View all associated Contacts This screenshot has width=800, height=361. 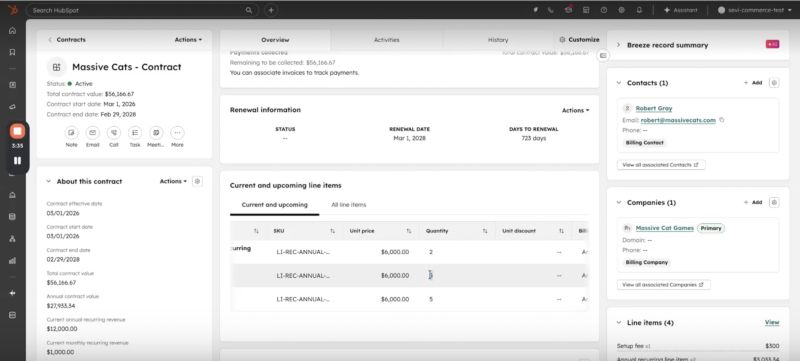coord(661,165)
